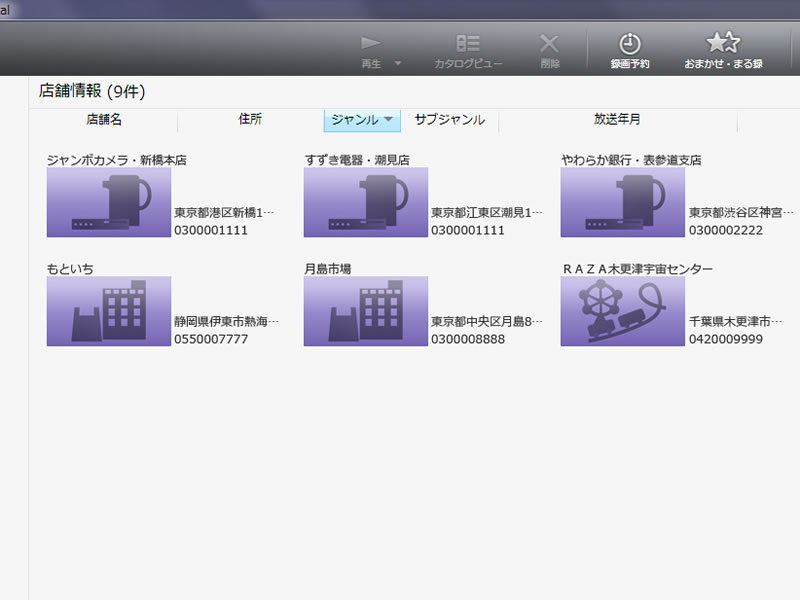This screenshot has width=800, height=600.
Task: Open the 月島市場 store thumbnail
Action: (x=366, y=311)
